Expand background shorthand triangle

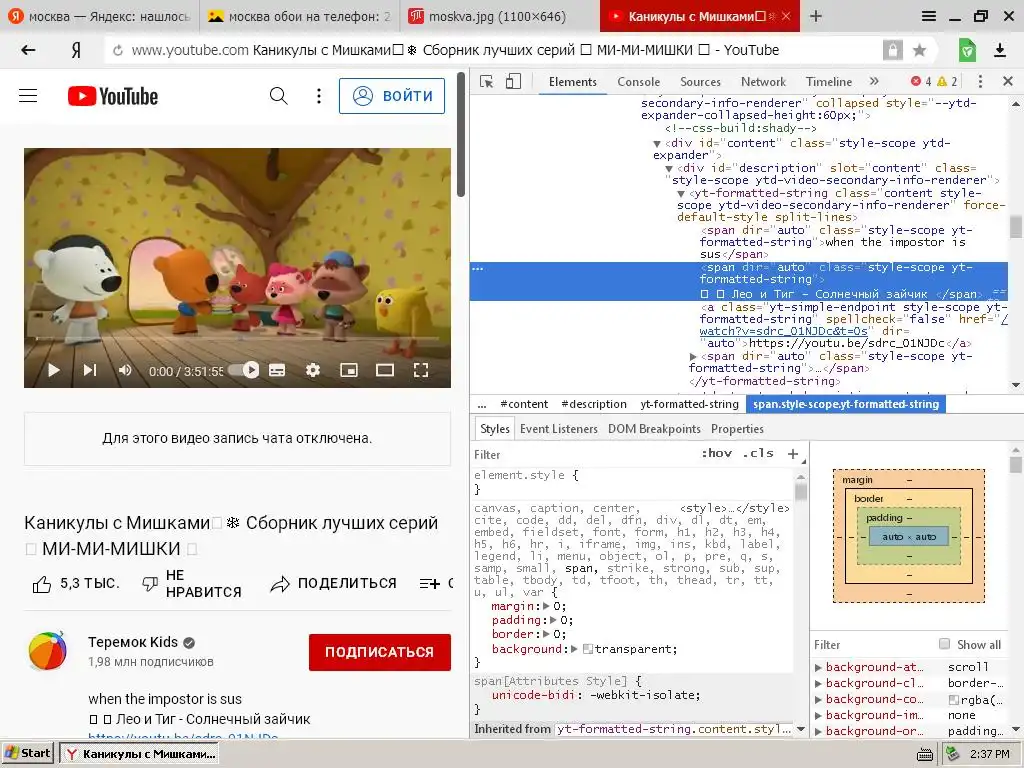[x=574, y=649]
